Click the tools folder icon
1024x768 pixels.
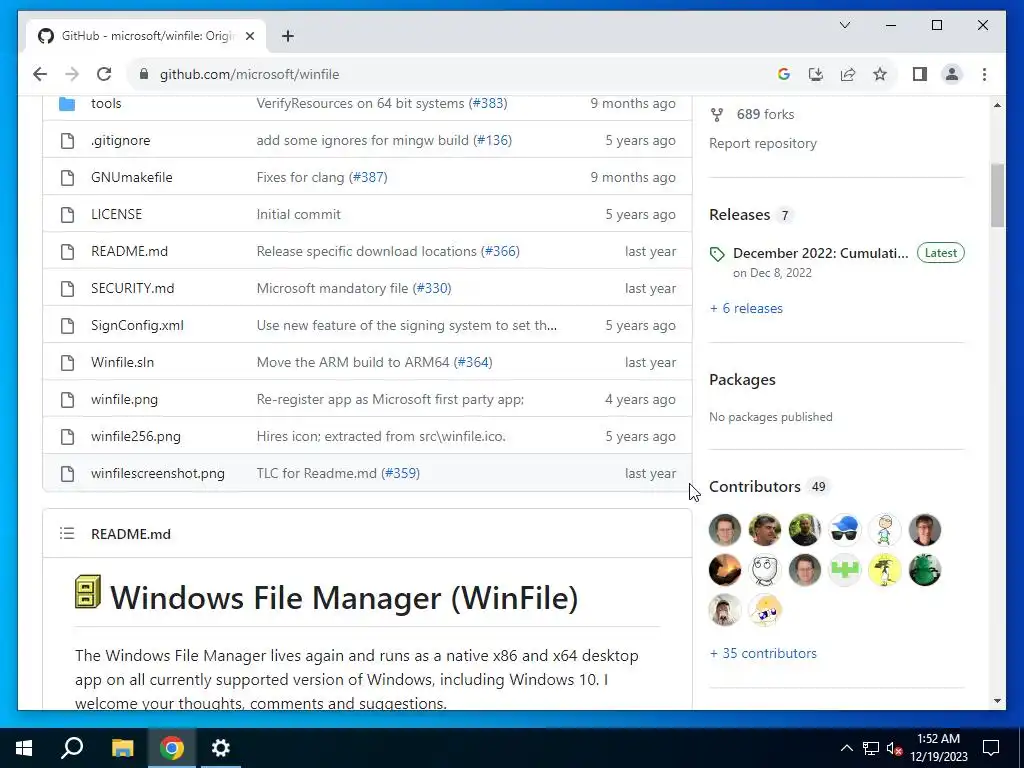point(67,103)
